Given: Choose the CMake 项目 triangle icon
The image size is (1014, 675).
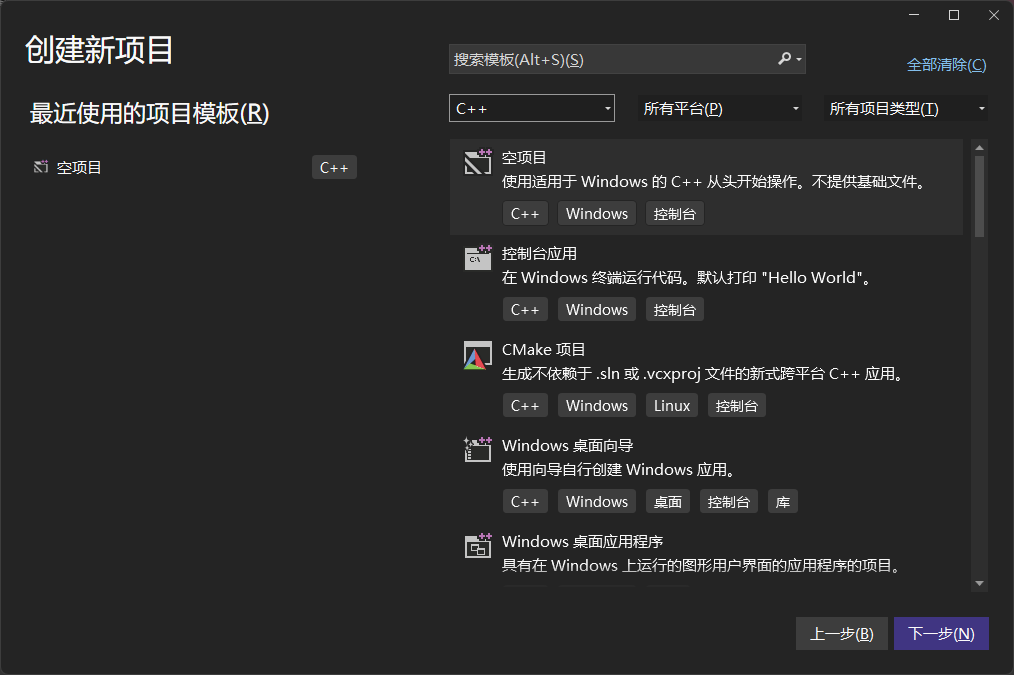Looking at the screenshot, I should tap(478, 355).
